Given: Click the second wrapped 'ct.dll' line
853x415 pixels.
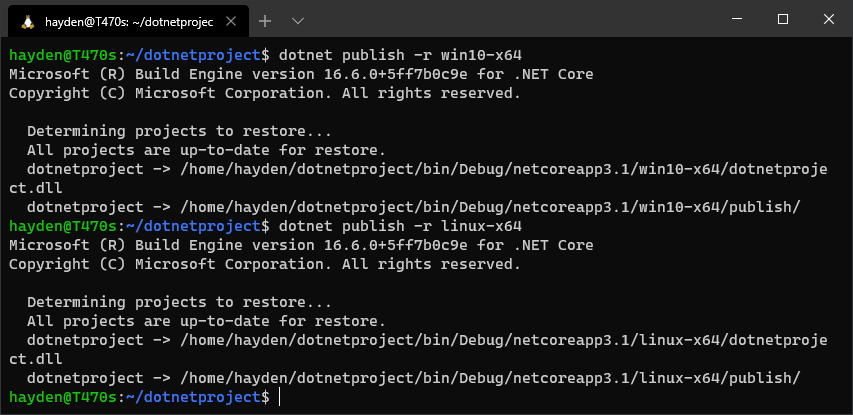Looking at the screenshot, I should coord(36,359).
